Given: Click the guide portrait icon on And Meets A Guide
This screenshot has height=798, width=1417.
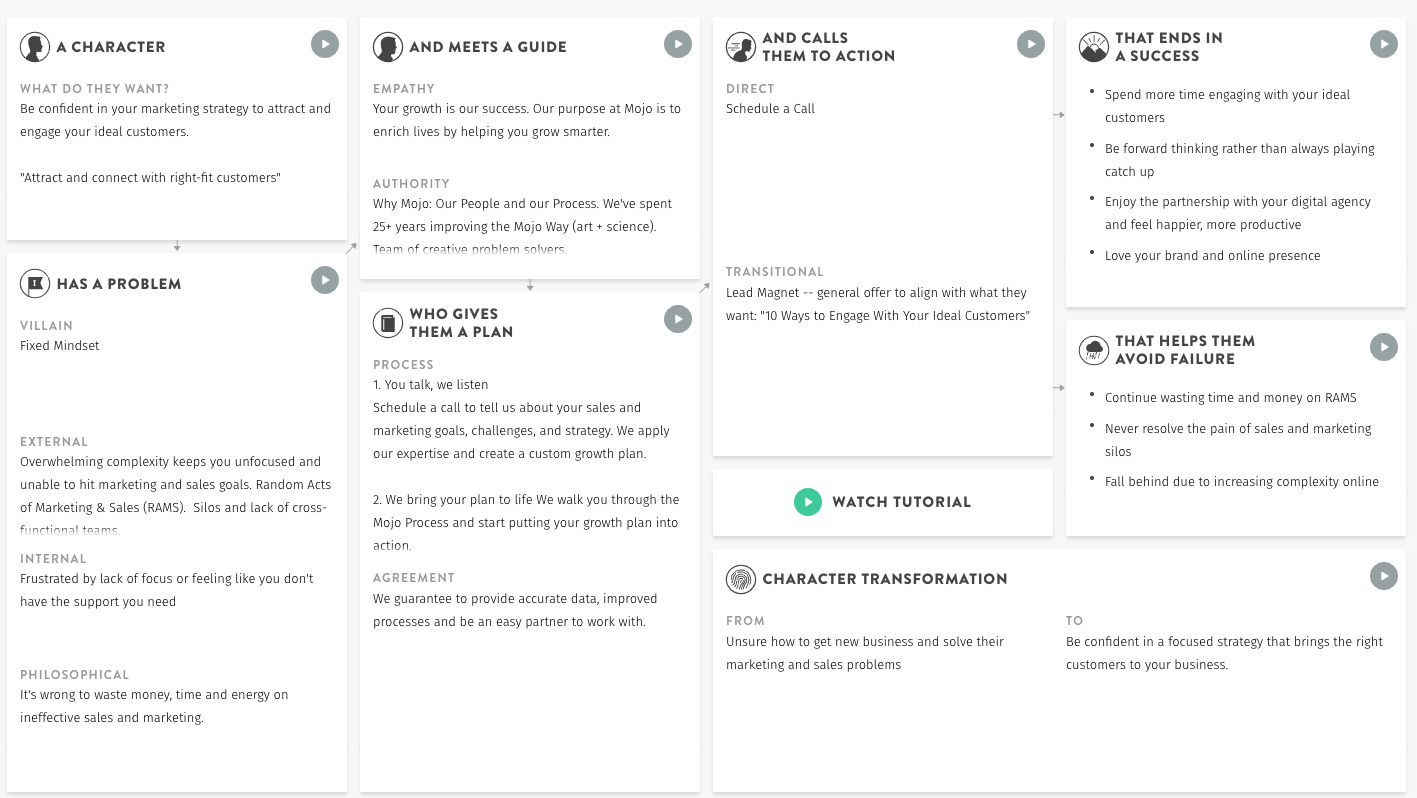Looking at the screenshot, I should 389,46.
